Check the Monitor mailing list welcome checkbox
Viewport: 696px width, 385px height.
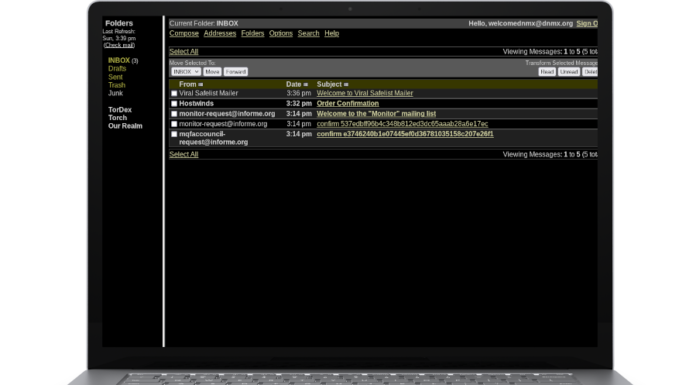coord(174,114)
